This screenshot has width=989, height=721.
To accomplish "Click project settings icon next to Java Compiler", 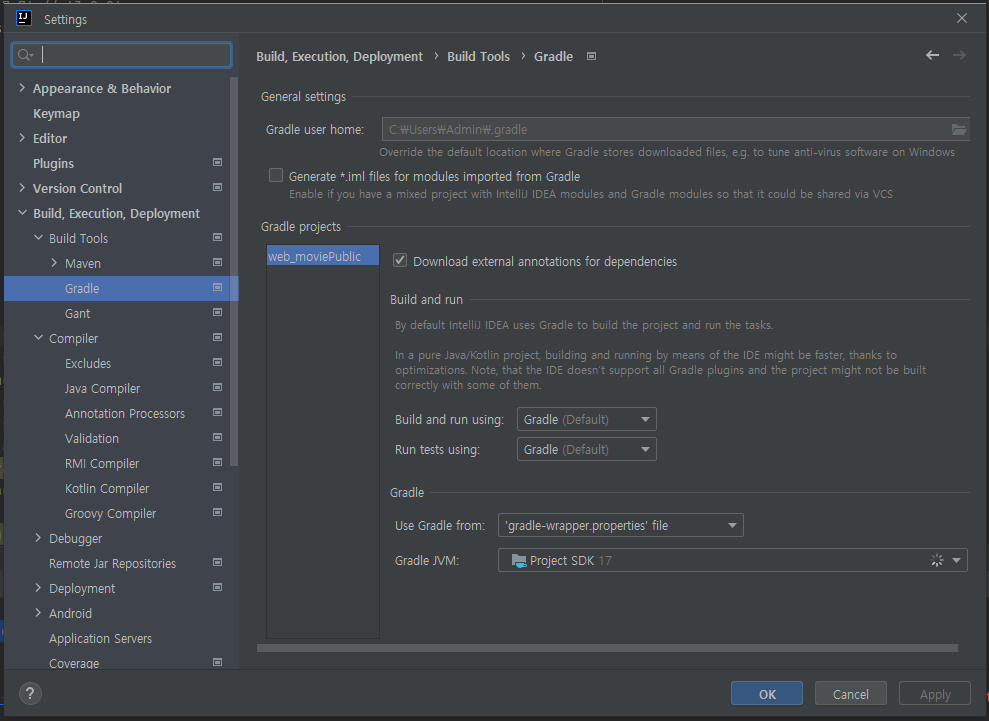I will (218, 387).
